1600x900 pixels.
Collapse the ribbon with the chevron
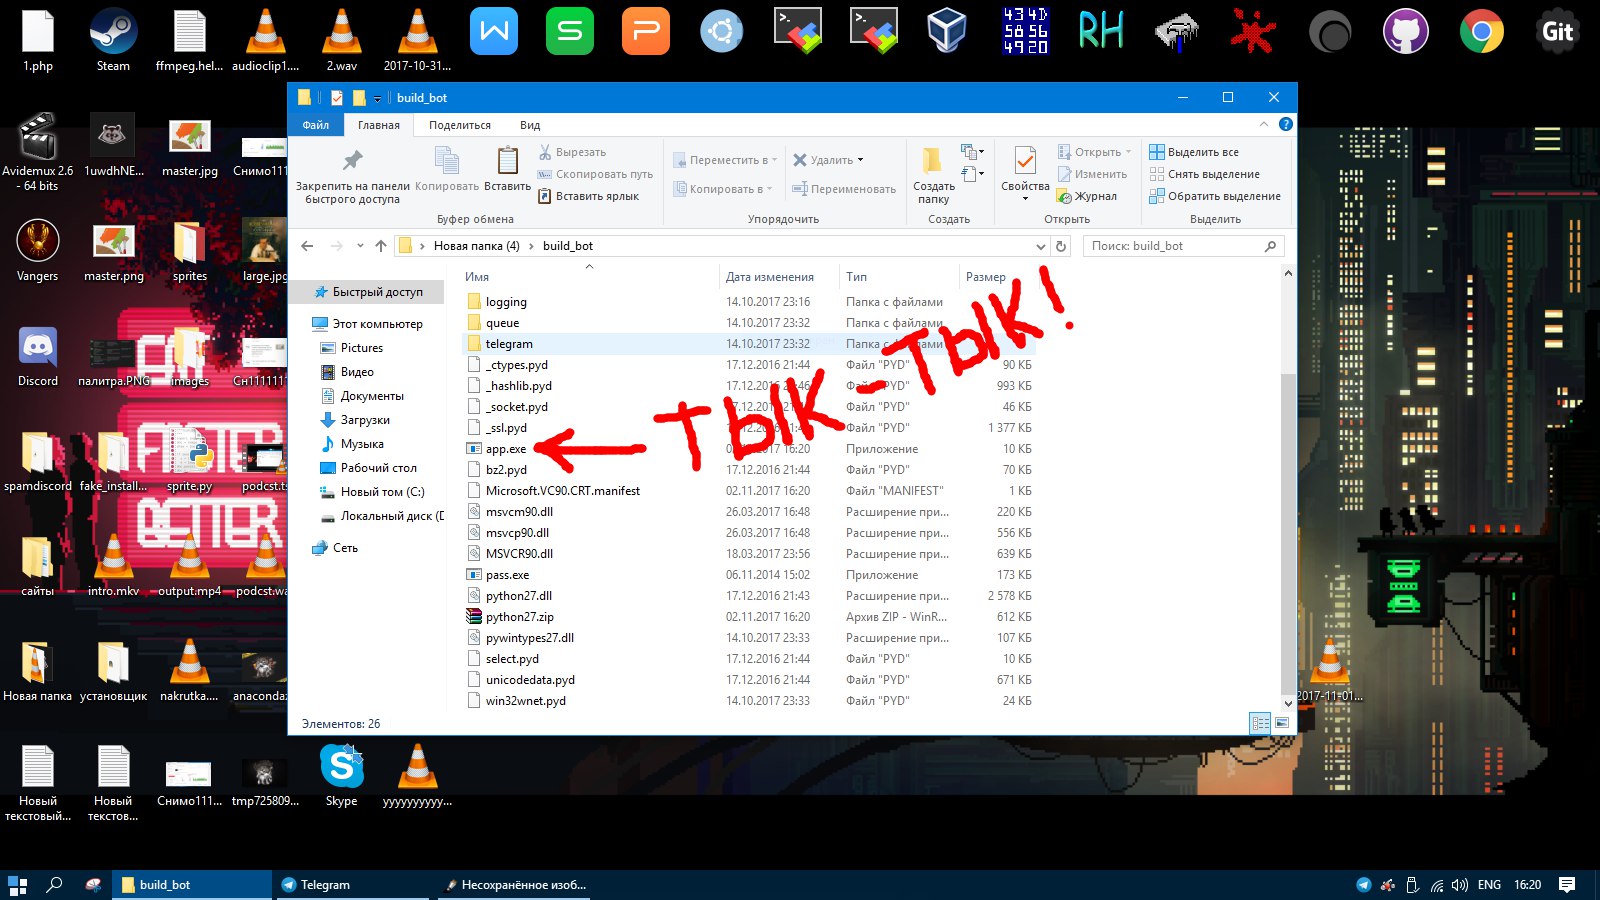point(1264,124)
